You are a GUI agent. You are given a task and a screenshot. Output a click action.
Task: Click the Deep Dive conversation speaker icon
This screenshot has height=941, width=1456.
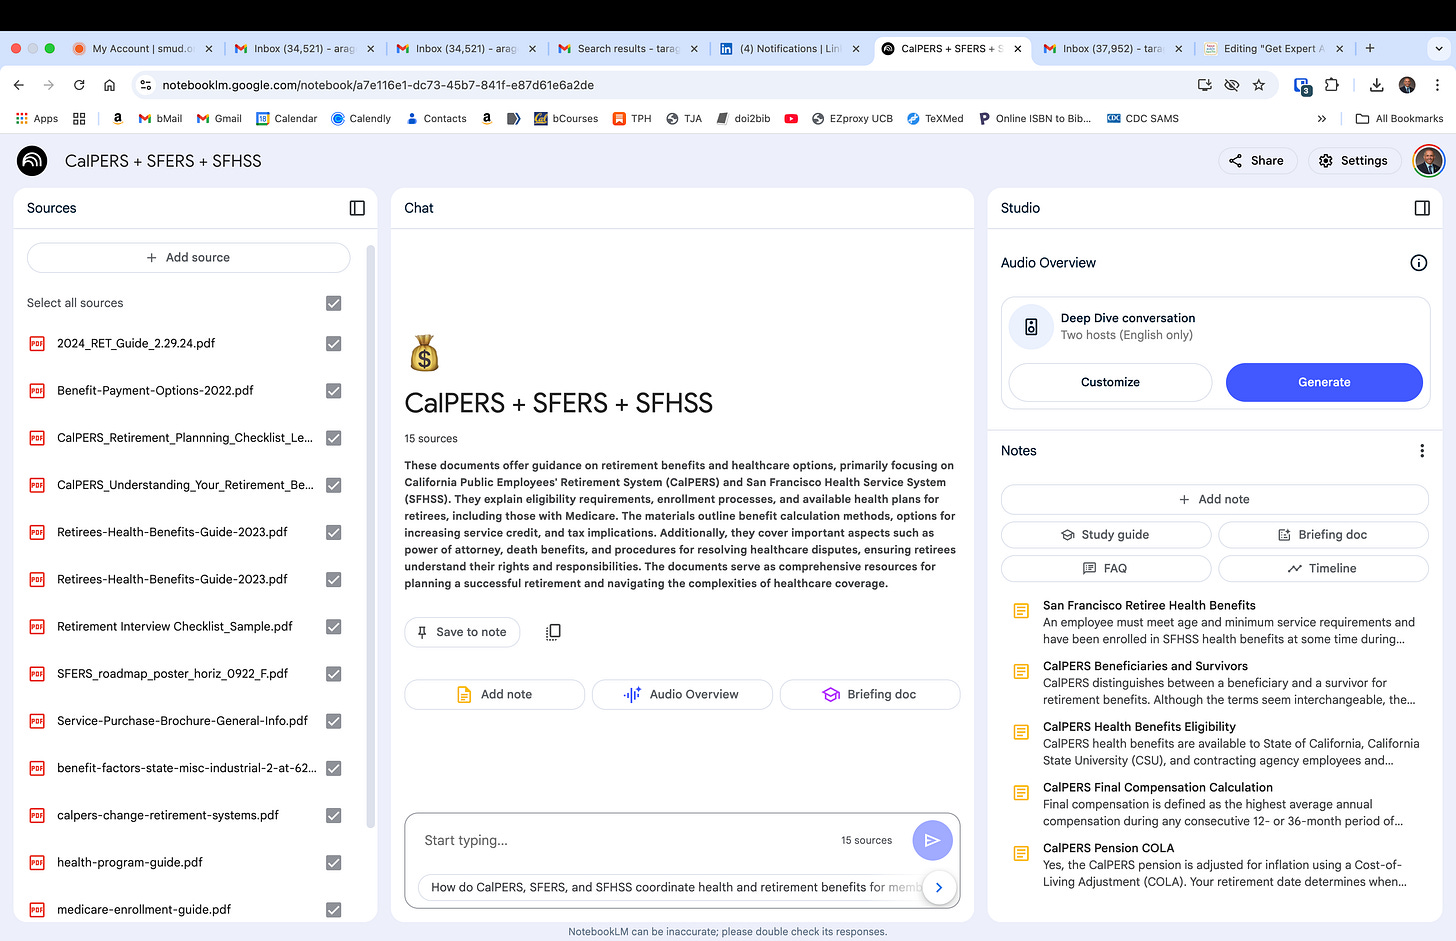click(1031, 326)
